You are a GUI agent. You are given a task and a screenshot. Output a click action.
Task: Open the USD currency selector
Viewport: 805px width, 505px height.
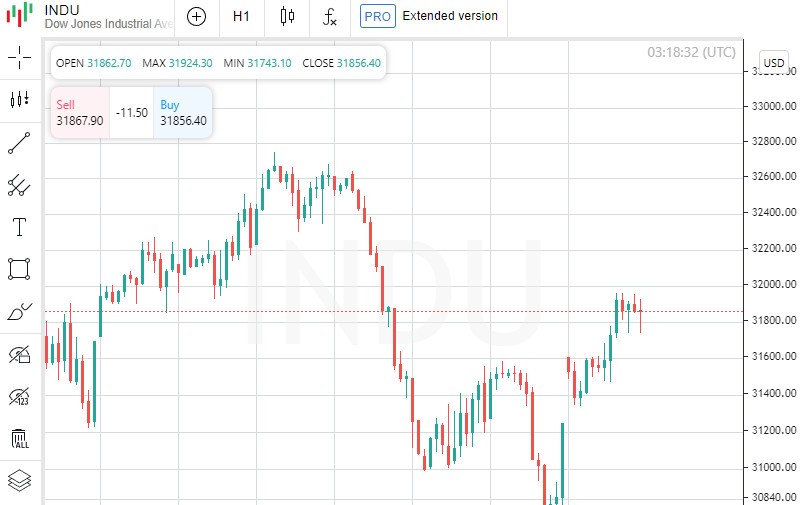click(774, 63)
